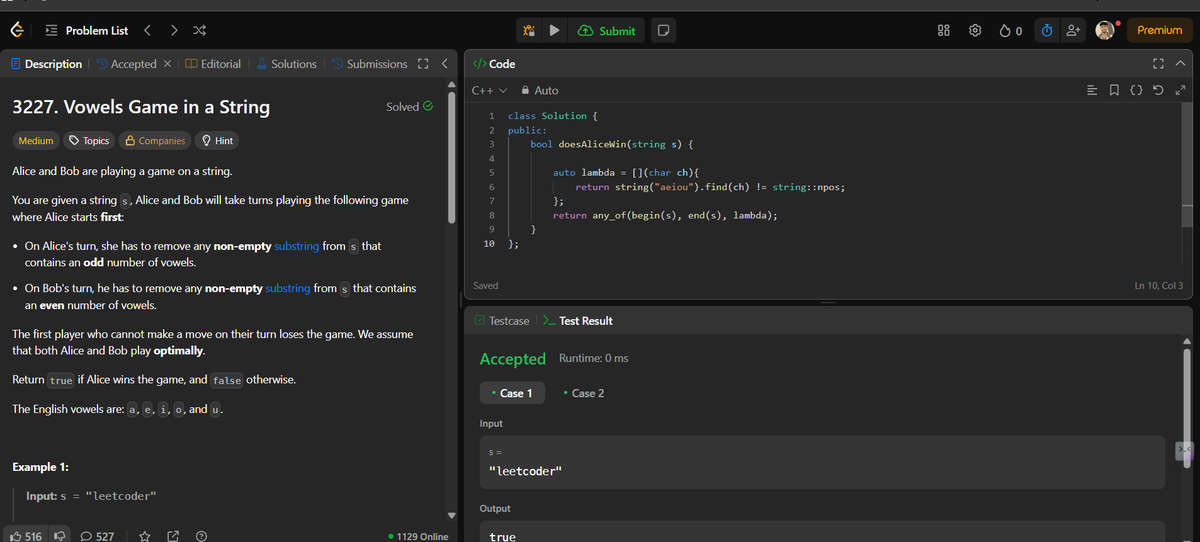Pick a random problem with shuffle icon

(x=199, y=30)
